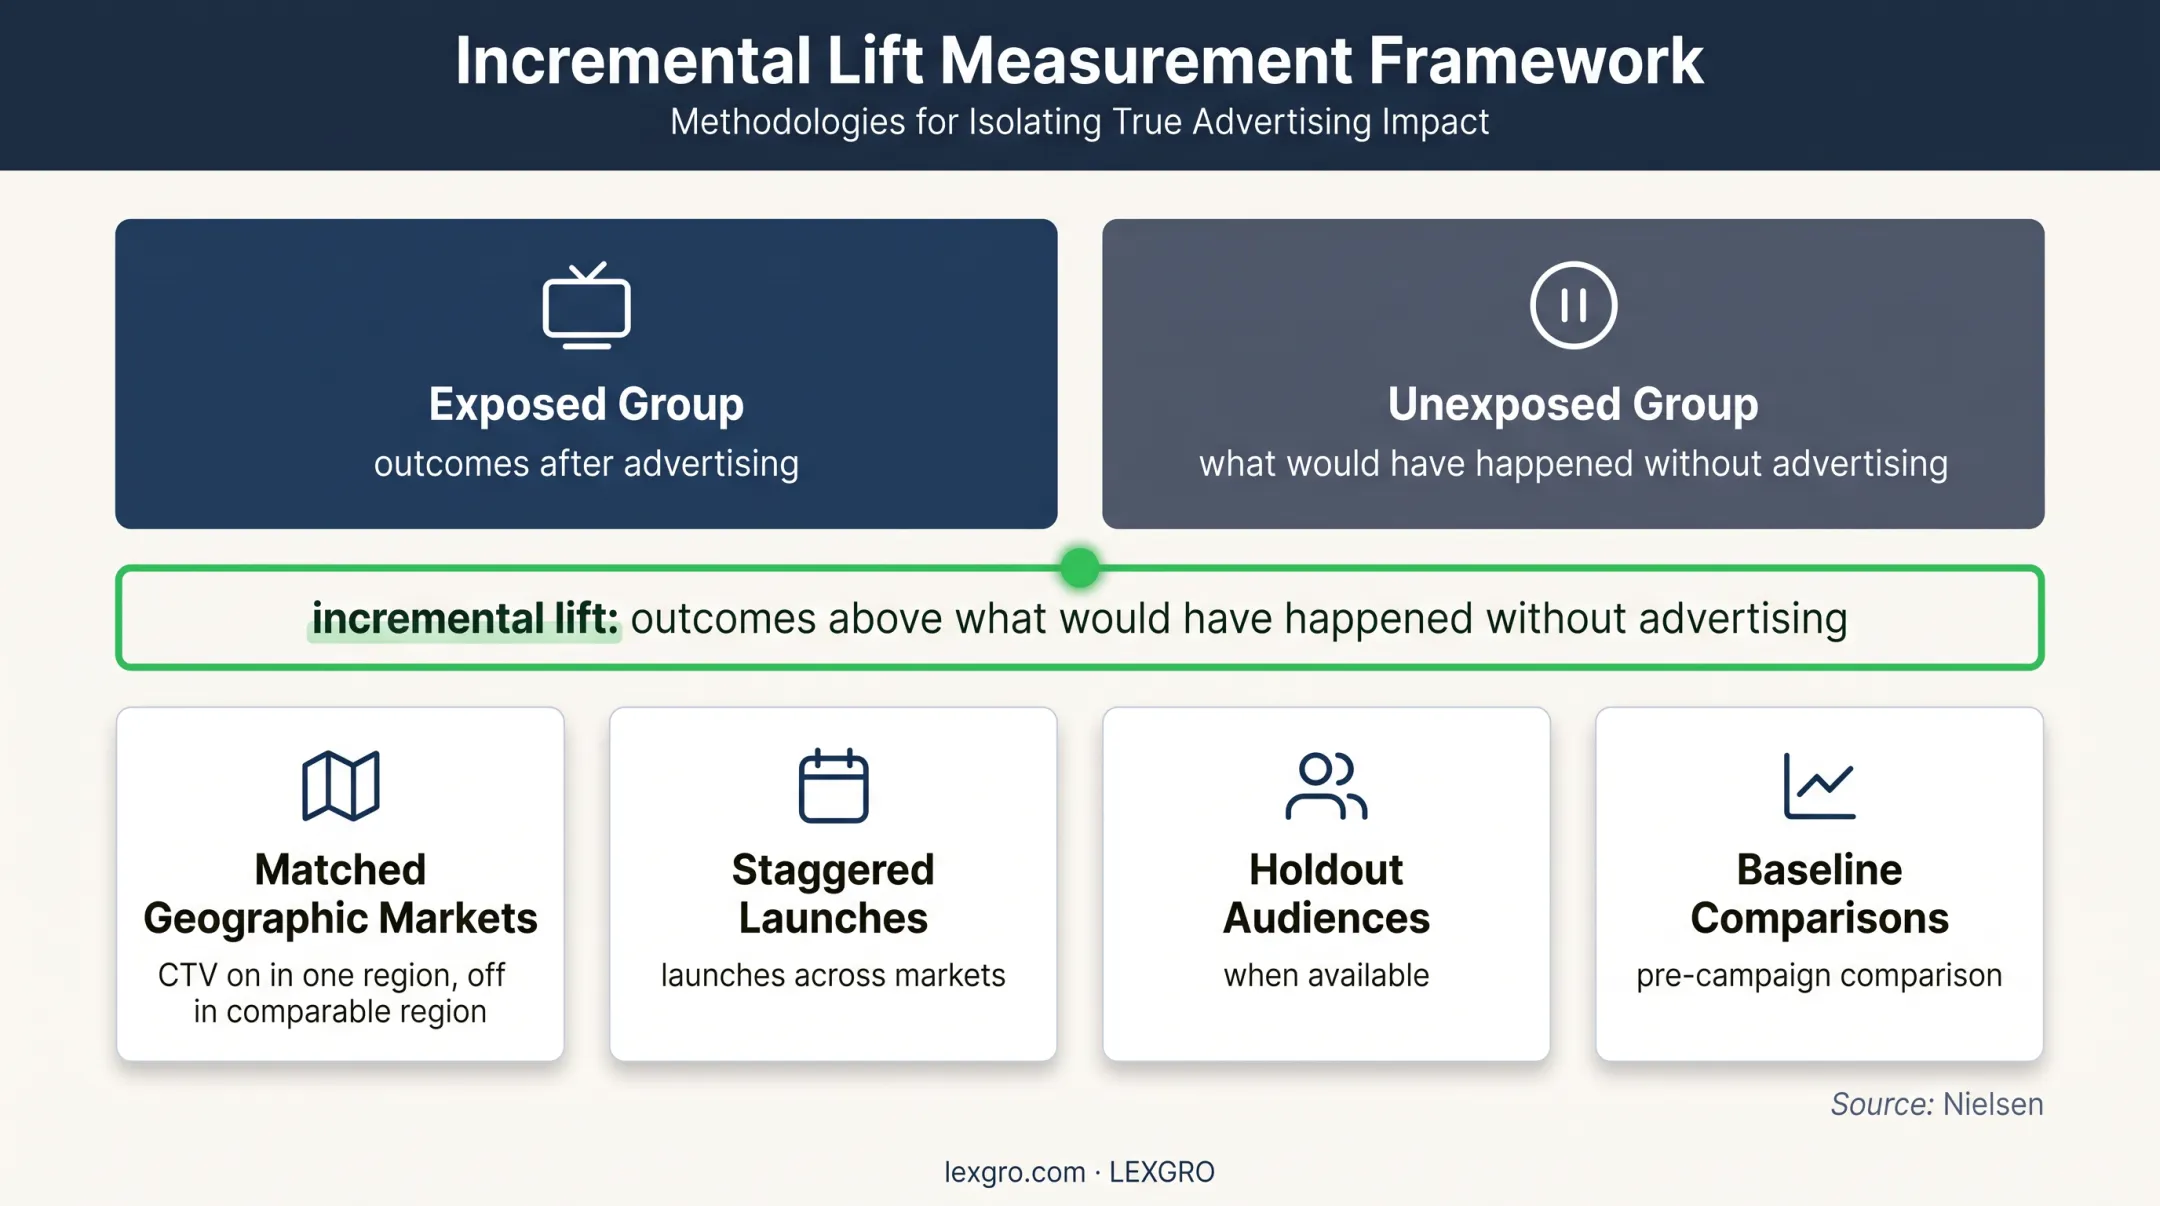Viewport: 2160px width, 1206px height.
Task: Click the 'Unexposed Group' heading
Action: (1573, 404)
